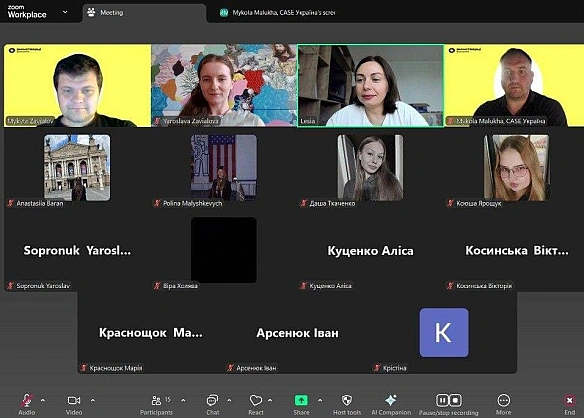Click Ксюша Ярощук profile picture
This screenshot has height=418, width=584.
click(517, 168)
